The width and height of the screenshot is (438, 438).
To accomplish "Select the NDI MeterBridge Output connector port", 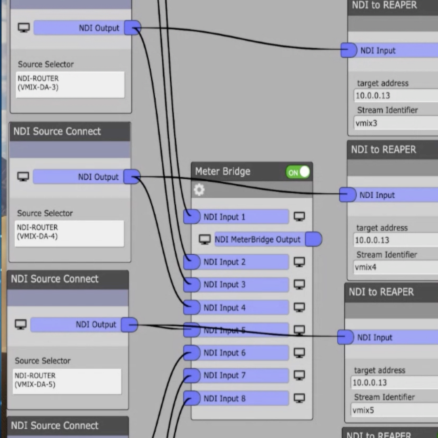I will pos(314,239).
